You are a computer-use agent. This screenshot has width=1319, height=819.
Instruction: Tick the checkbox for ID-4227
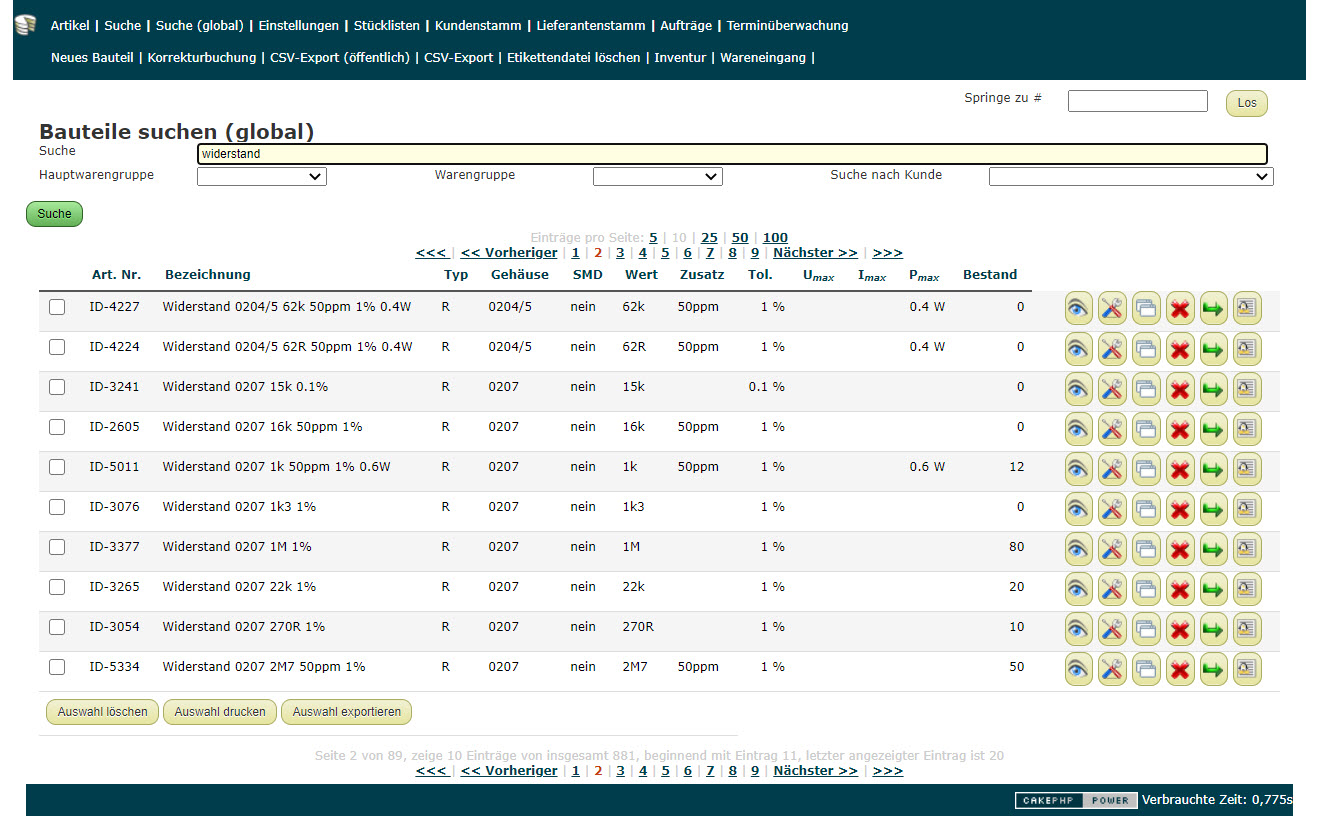pos(57,307)
